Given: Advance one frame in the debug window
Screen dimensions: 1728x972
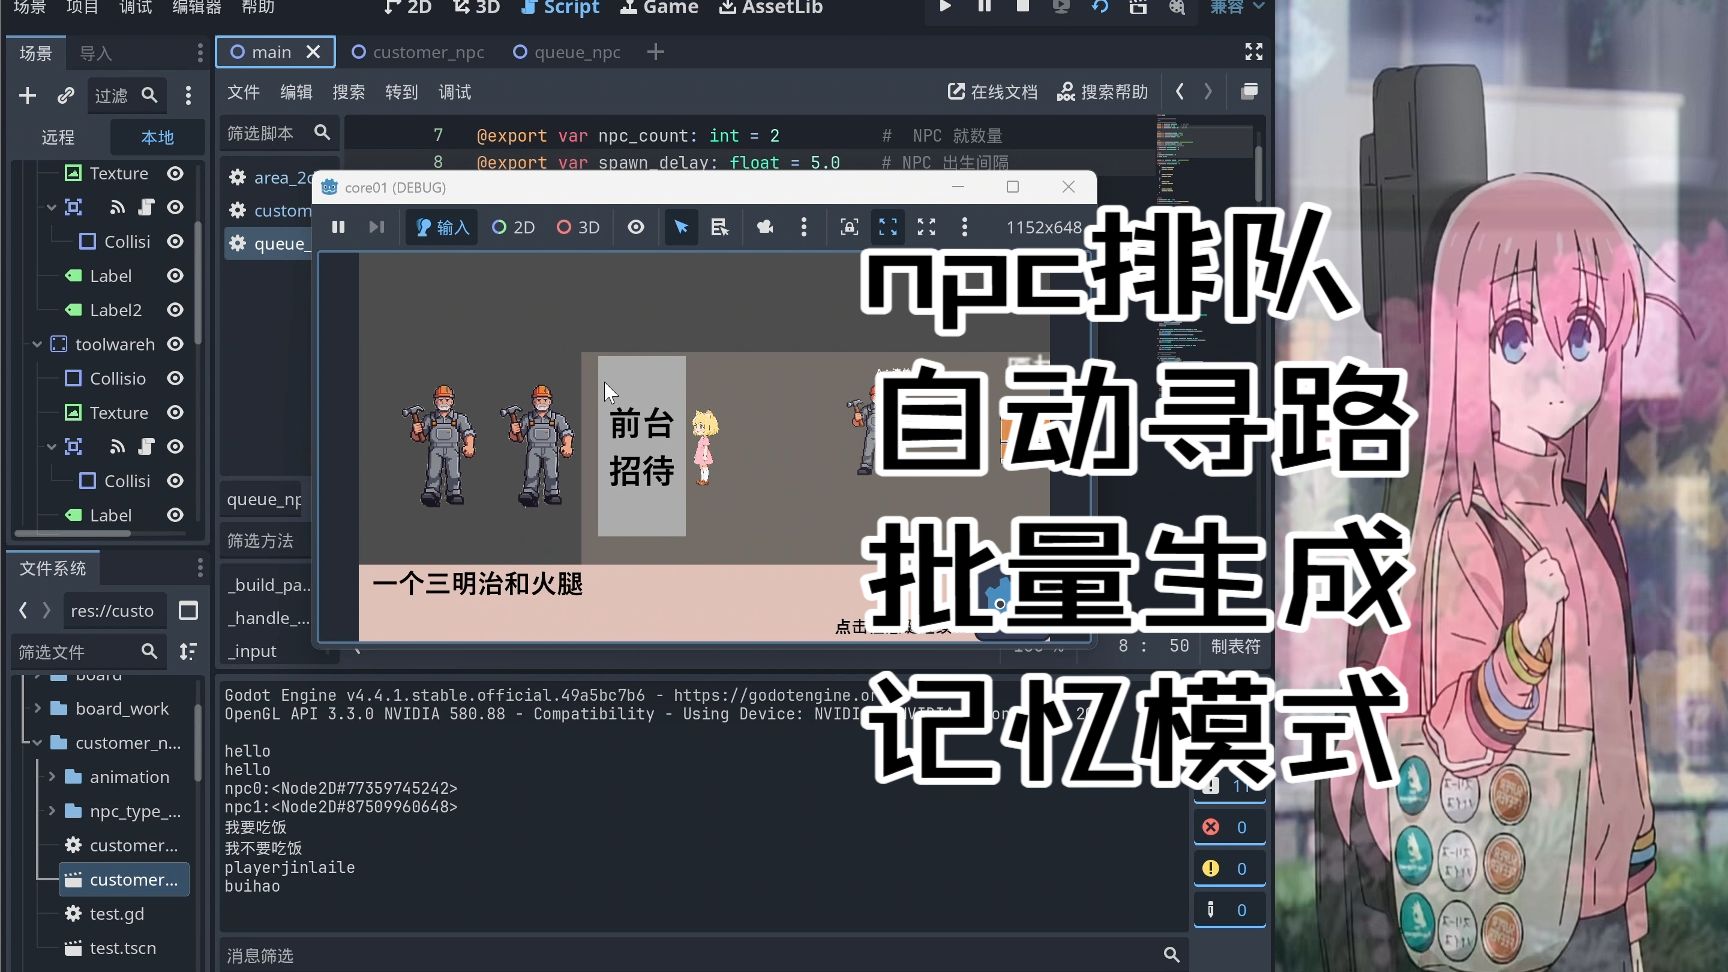Looking at the screenshot, I should pyautogui.click(x=376, y=227).
